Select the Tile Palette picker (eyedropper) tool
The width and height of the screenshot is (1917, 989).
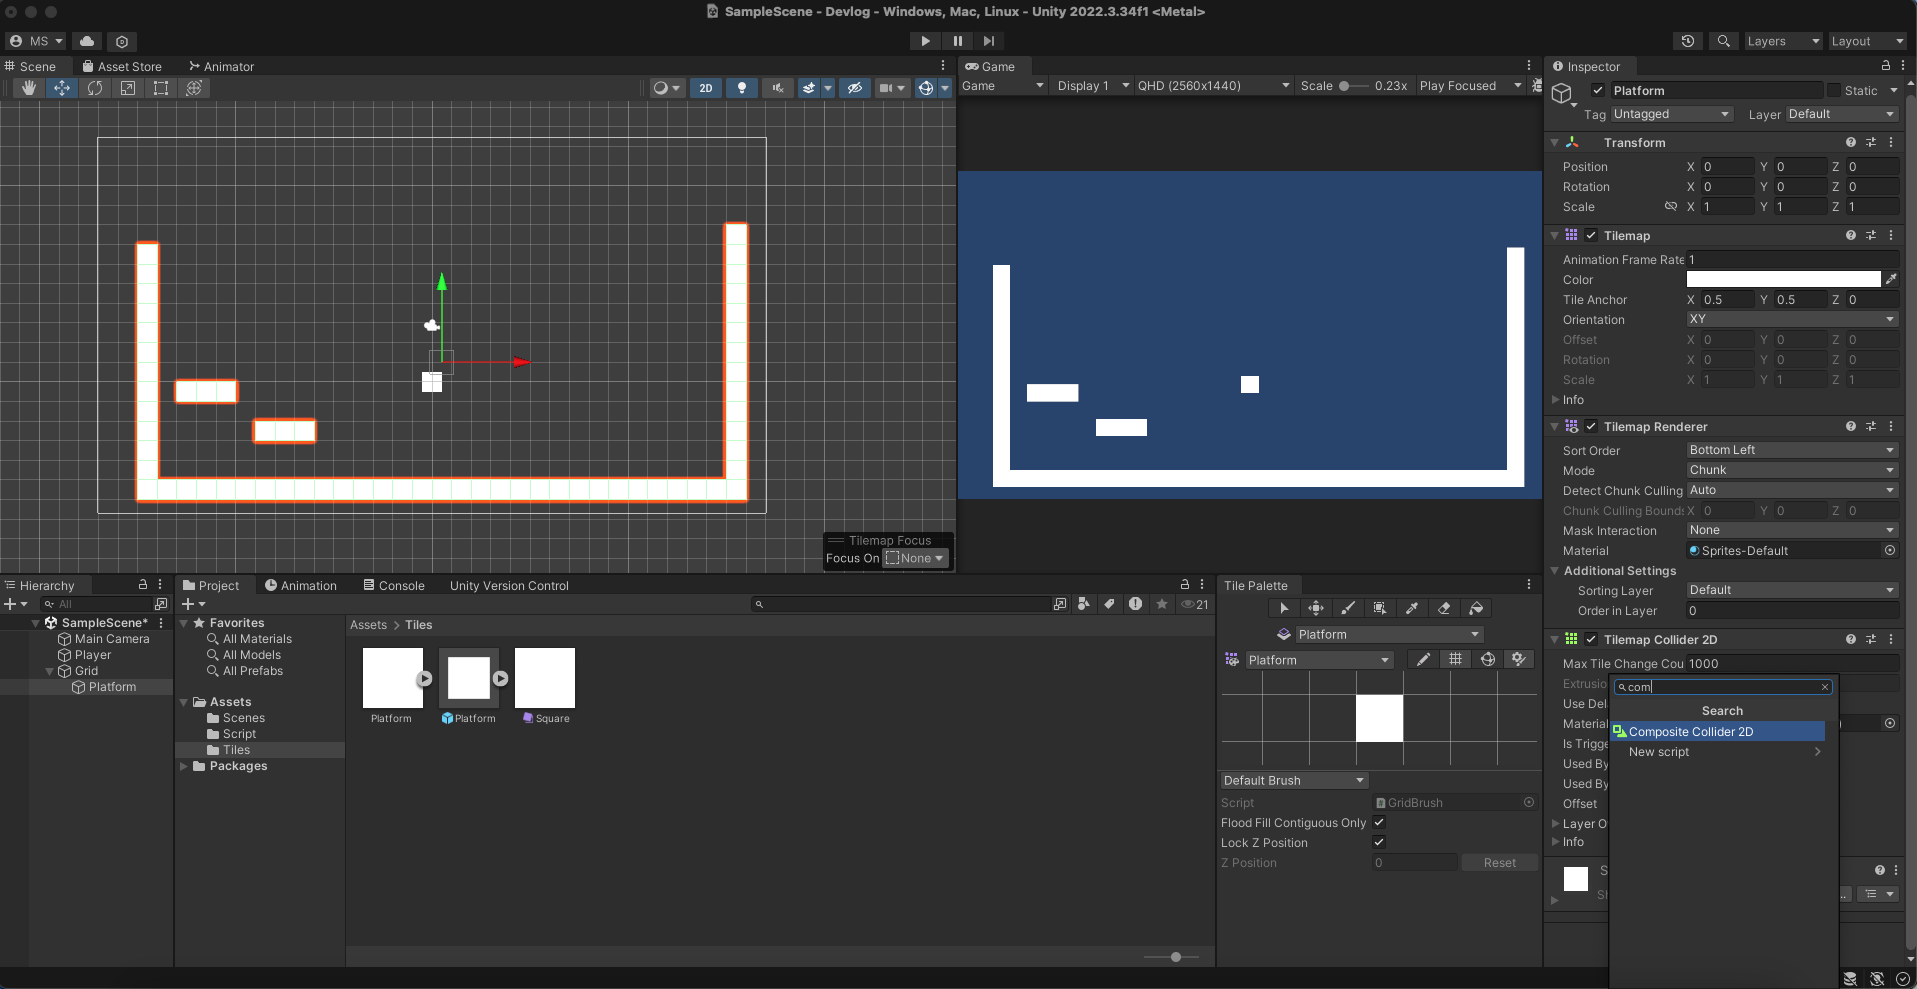[1412, 608]
